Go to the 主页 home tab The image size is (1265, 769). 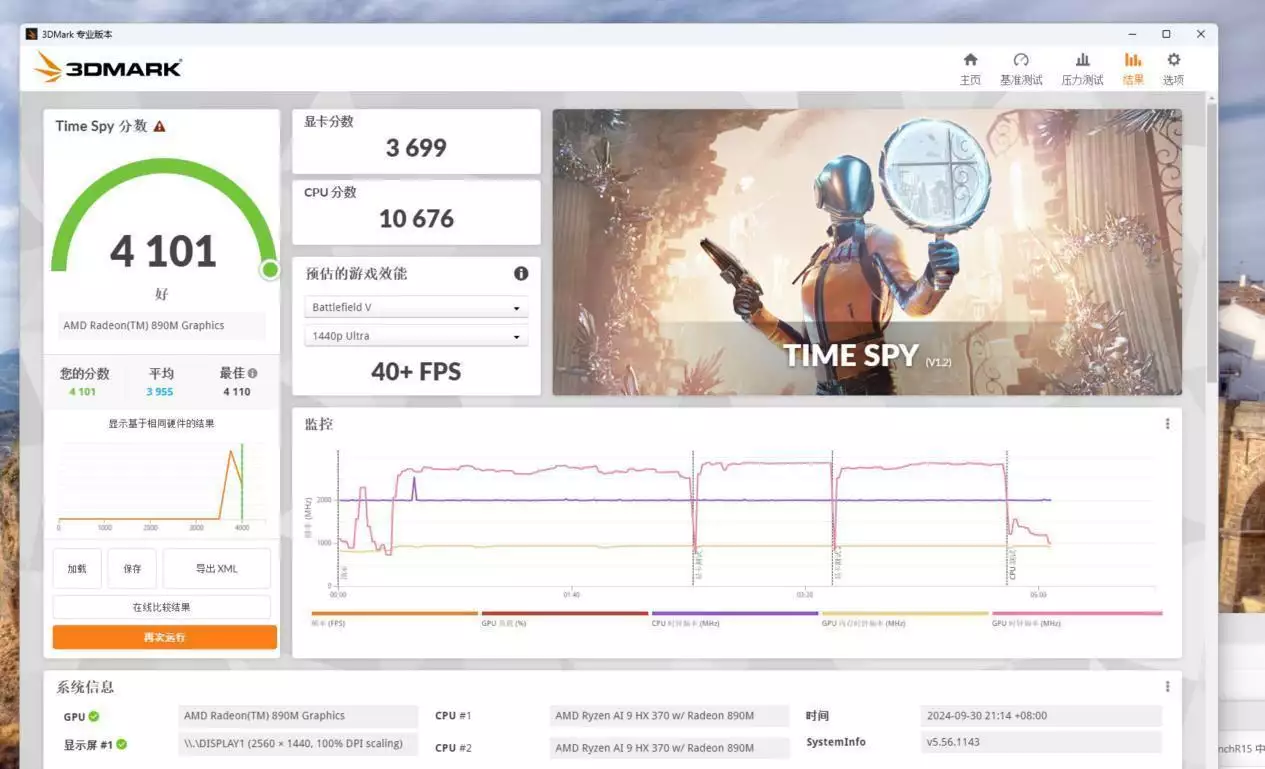(x=970, y=69)
